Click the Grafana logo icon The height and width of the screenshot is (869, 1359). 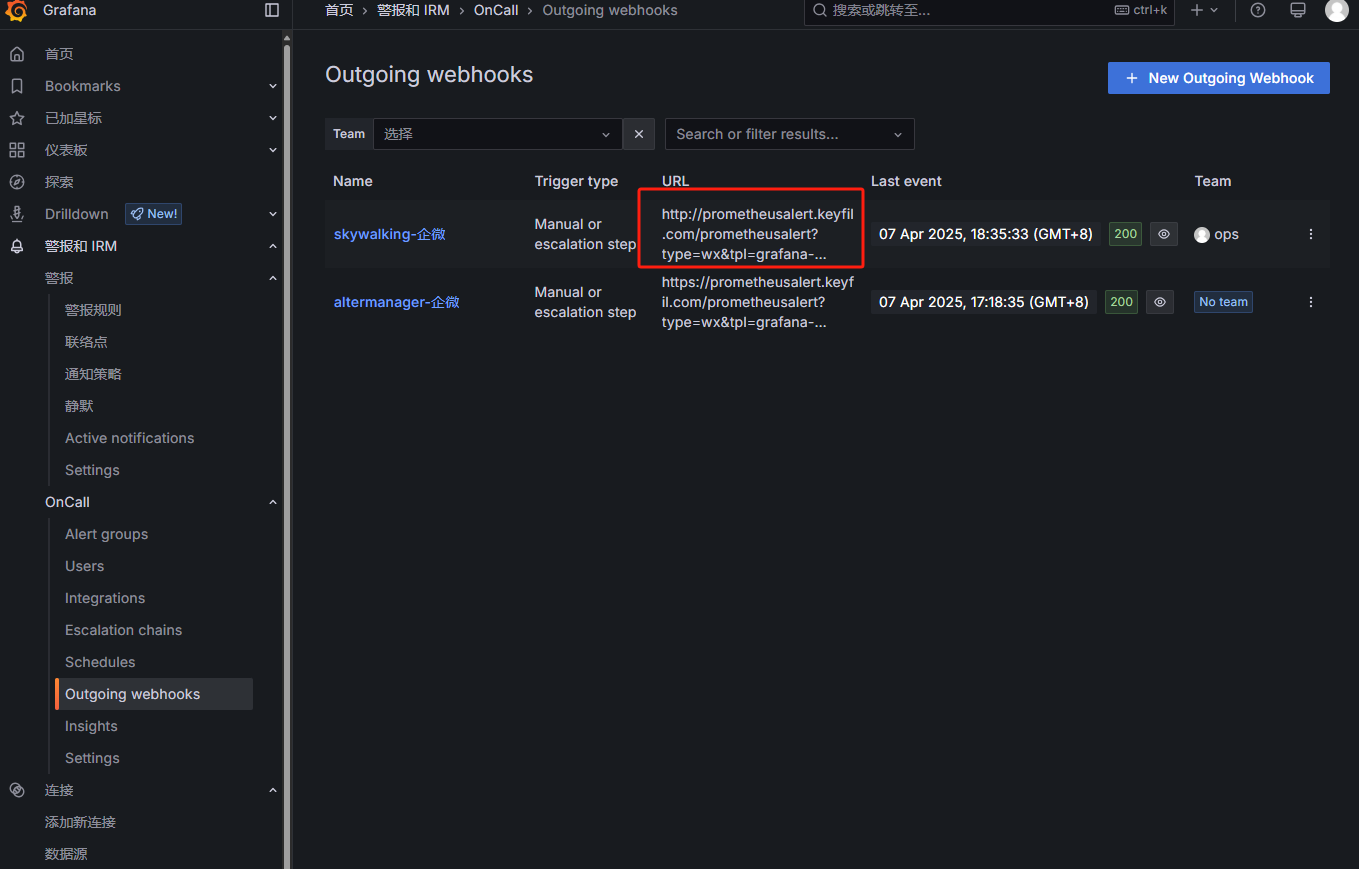pyautogui.click(x=17, y=10)
